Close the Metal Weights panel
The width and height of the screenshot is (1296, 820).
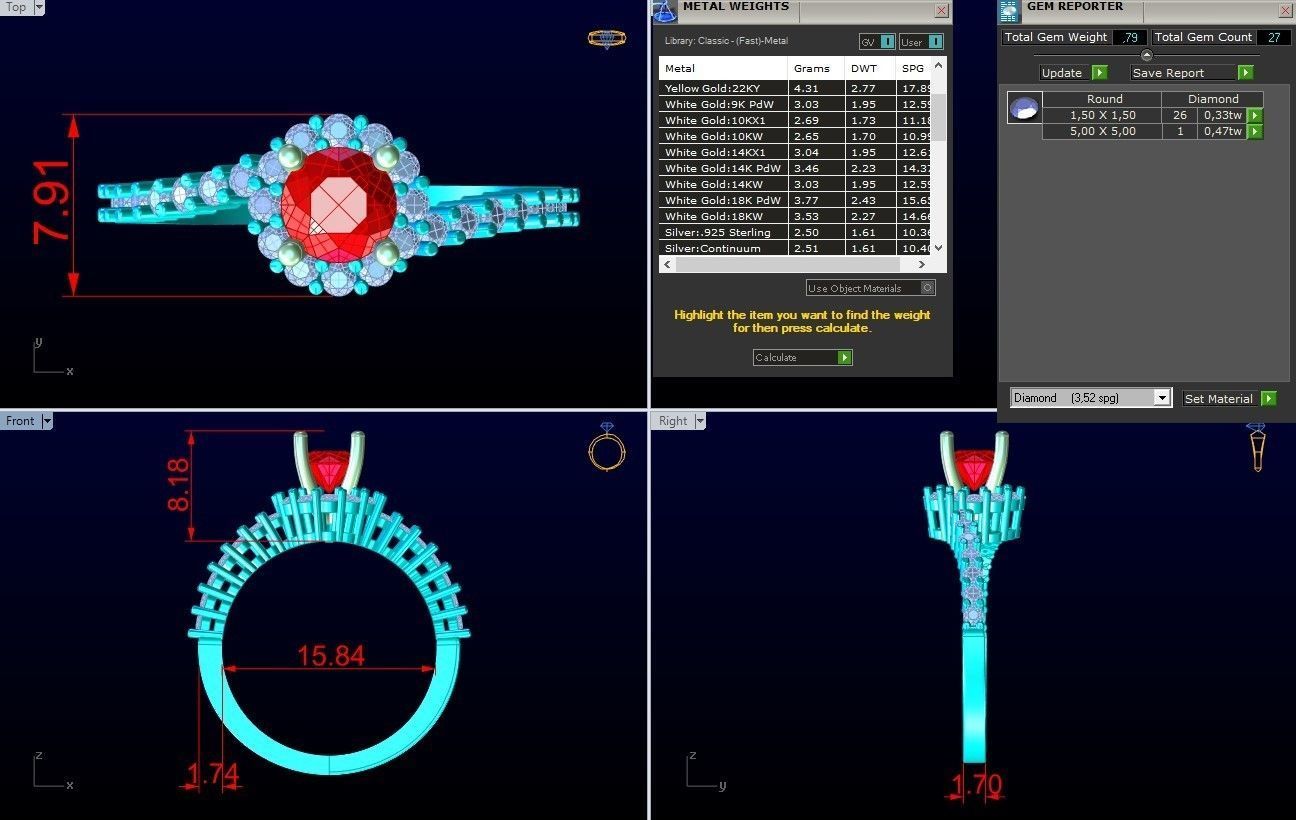tap(941, 10)
